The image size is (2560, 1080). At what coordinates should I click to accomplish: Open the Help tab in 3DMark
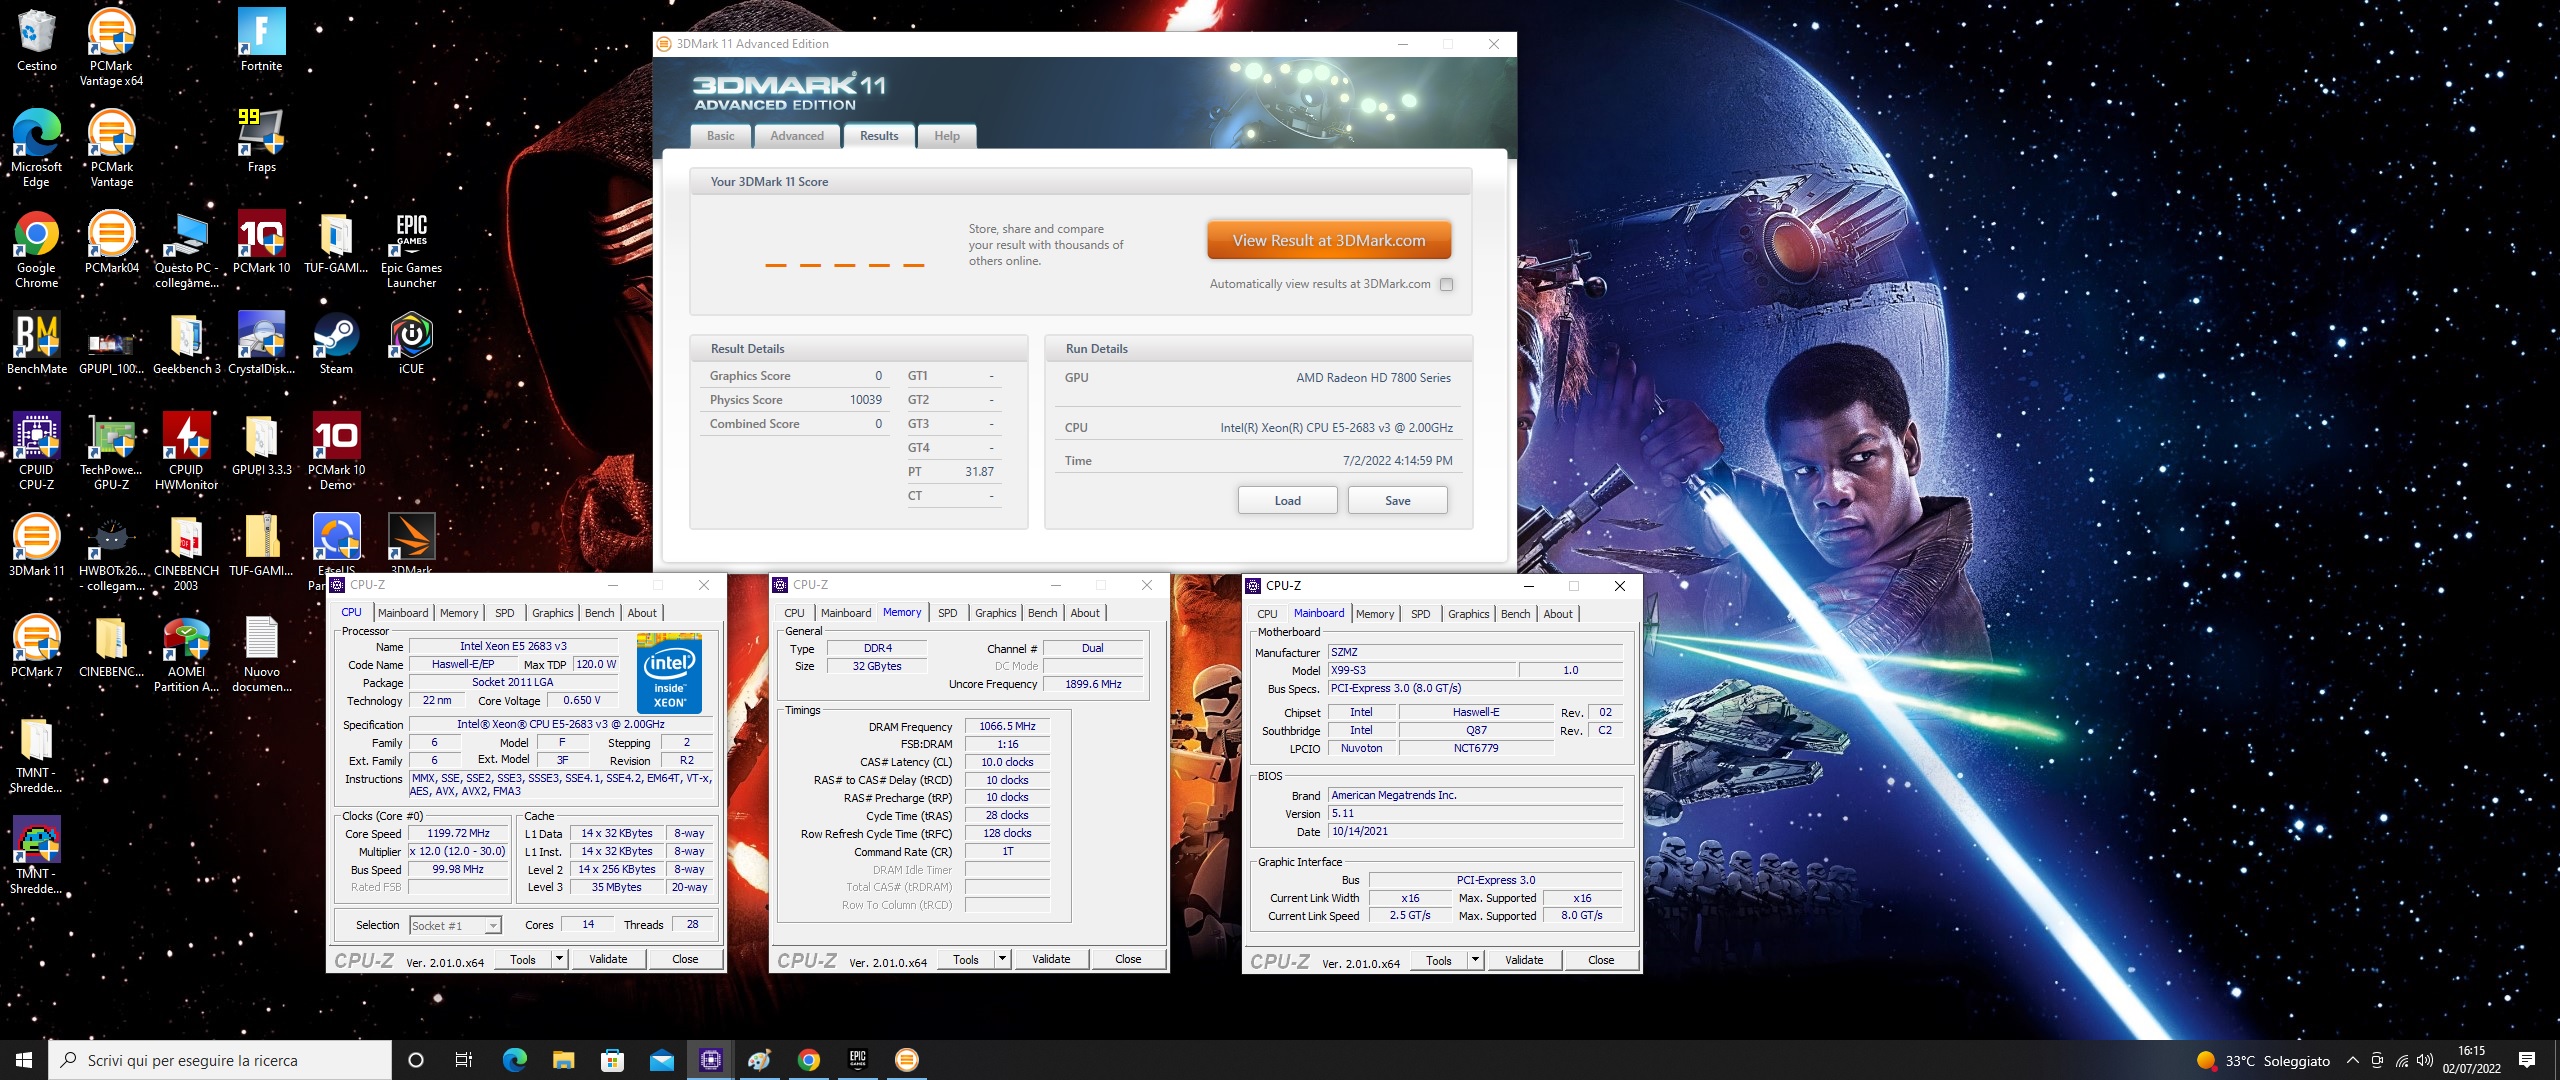946,136
